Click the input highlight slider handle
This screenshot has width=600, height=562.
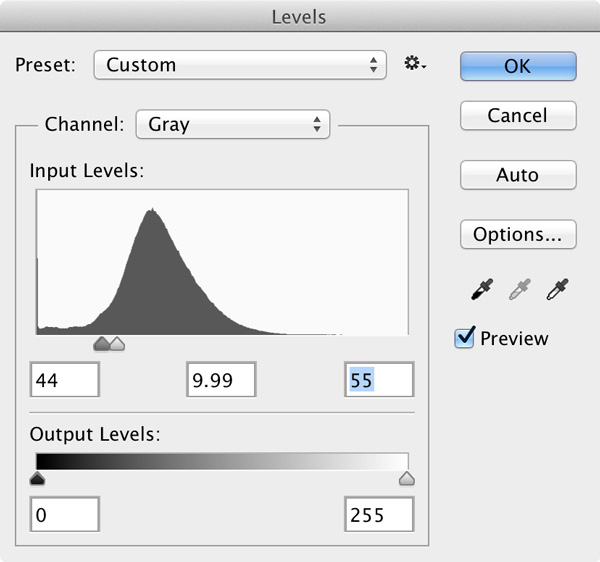click(117, 345)
